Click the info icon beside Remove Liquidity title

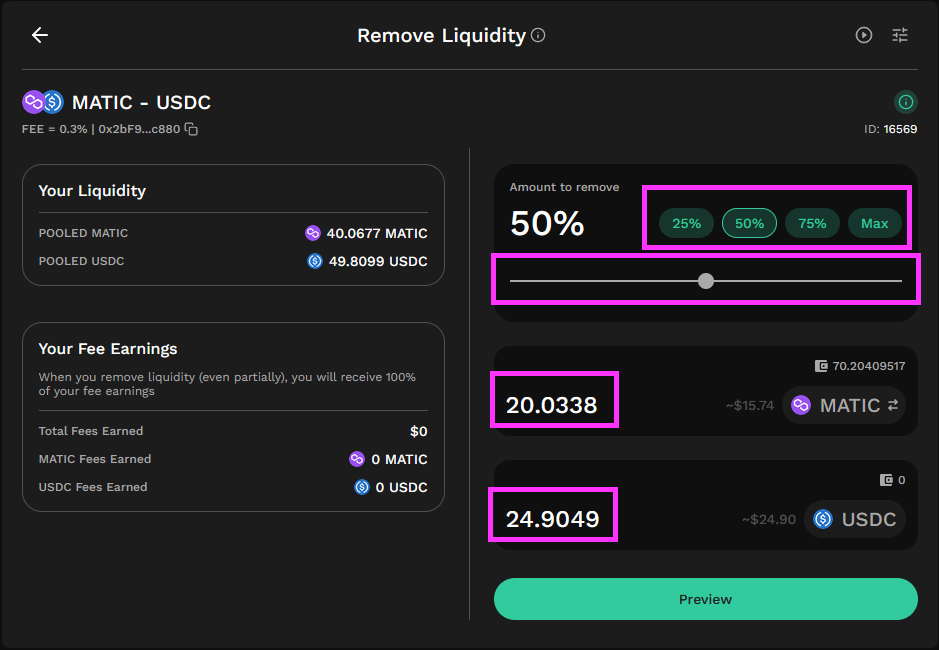pos(538,35)
